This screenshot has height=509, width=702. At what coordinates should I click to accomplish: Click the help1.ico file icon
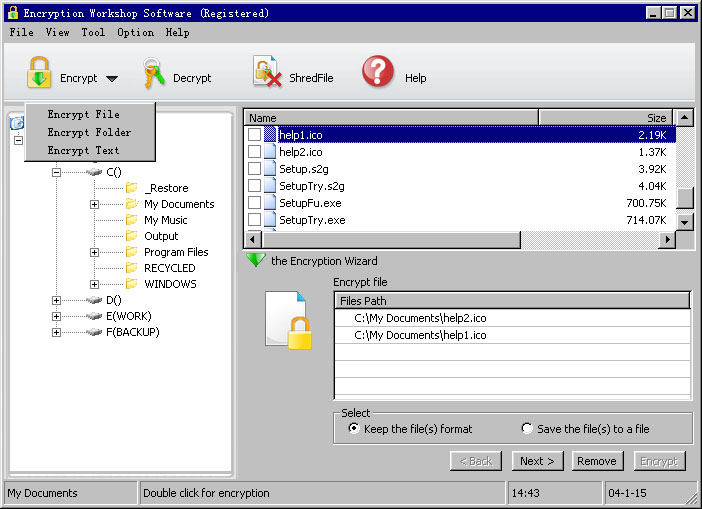tap(270, 135)
